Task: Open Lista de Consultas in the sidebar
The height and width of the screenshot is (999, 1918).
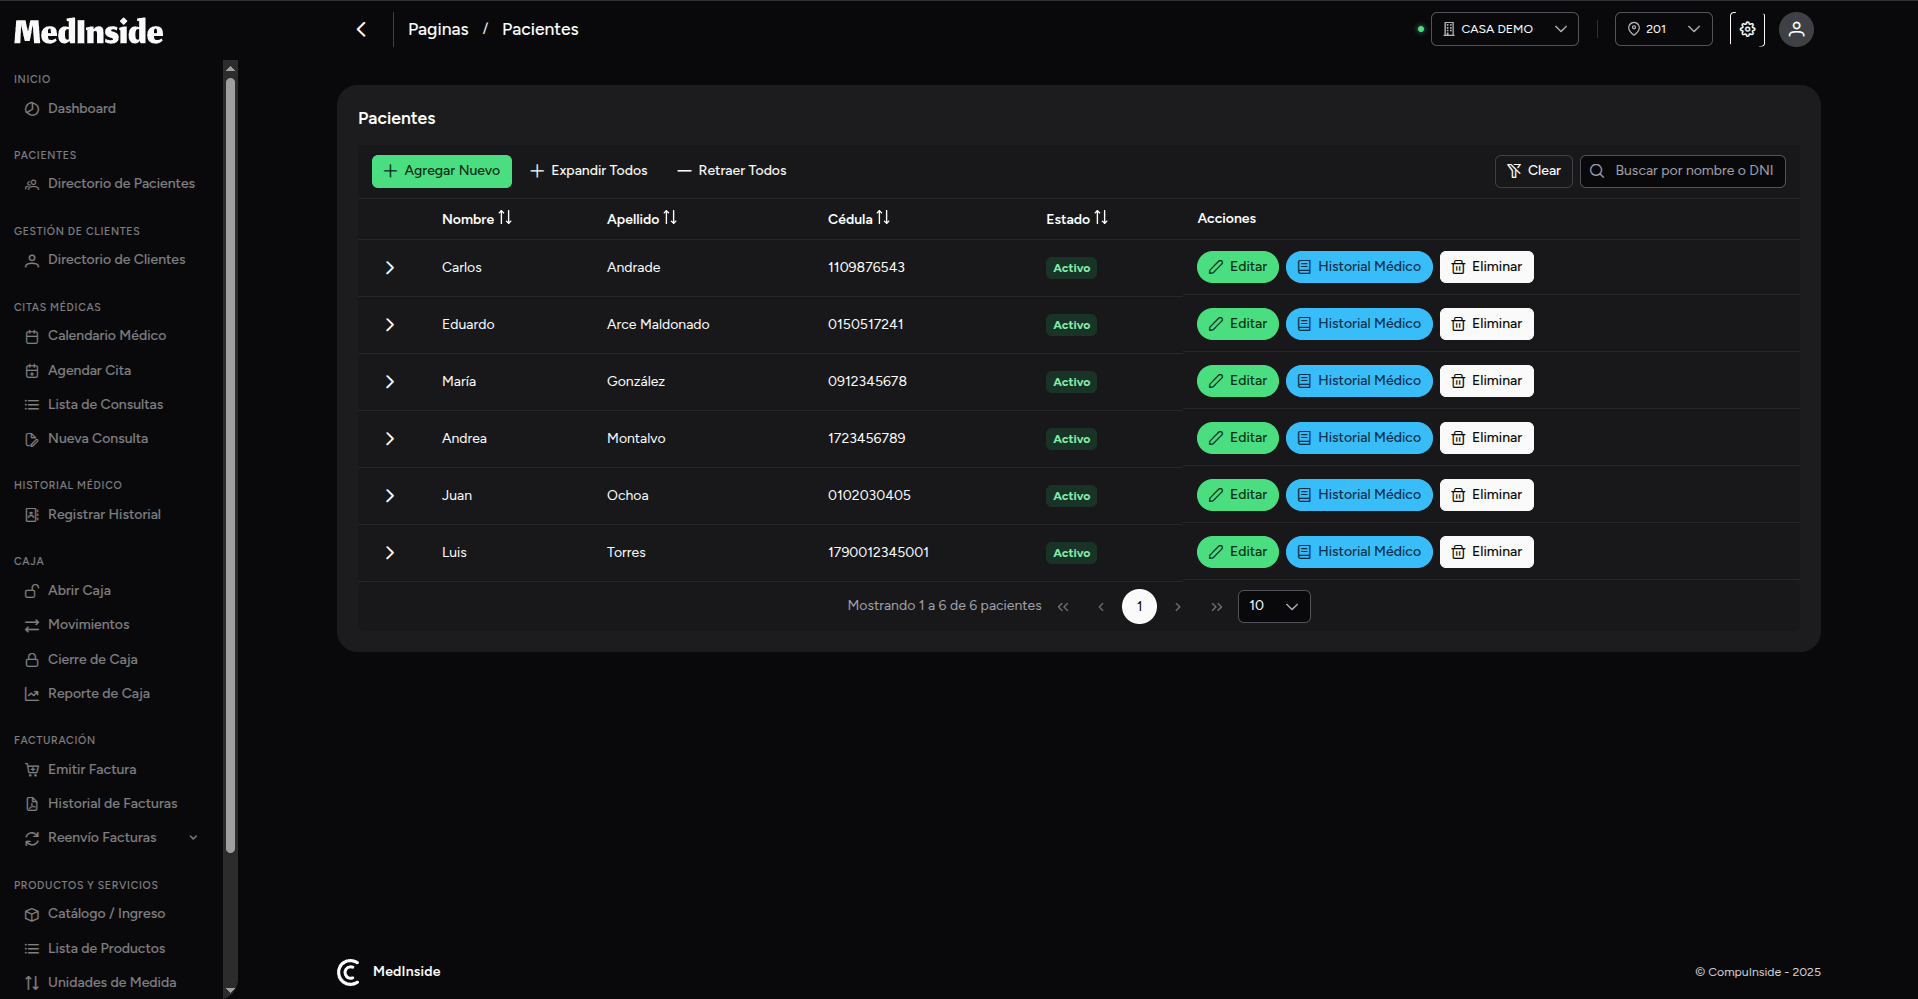Action: coord(105,404)
